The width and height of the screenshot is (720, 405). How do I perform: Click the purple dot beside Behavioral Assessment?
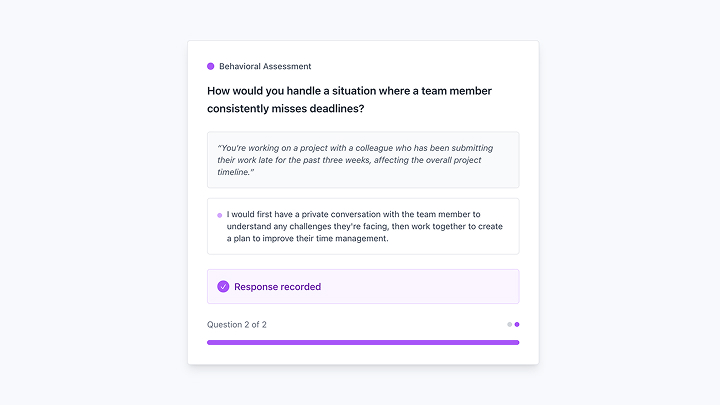click(210, 66)
